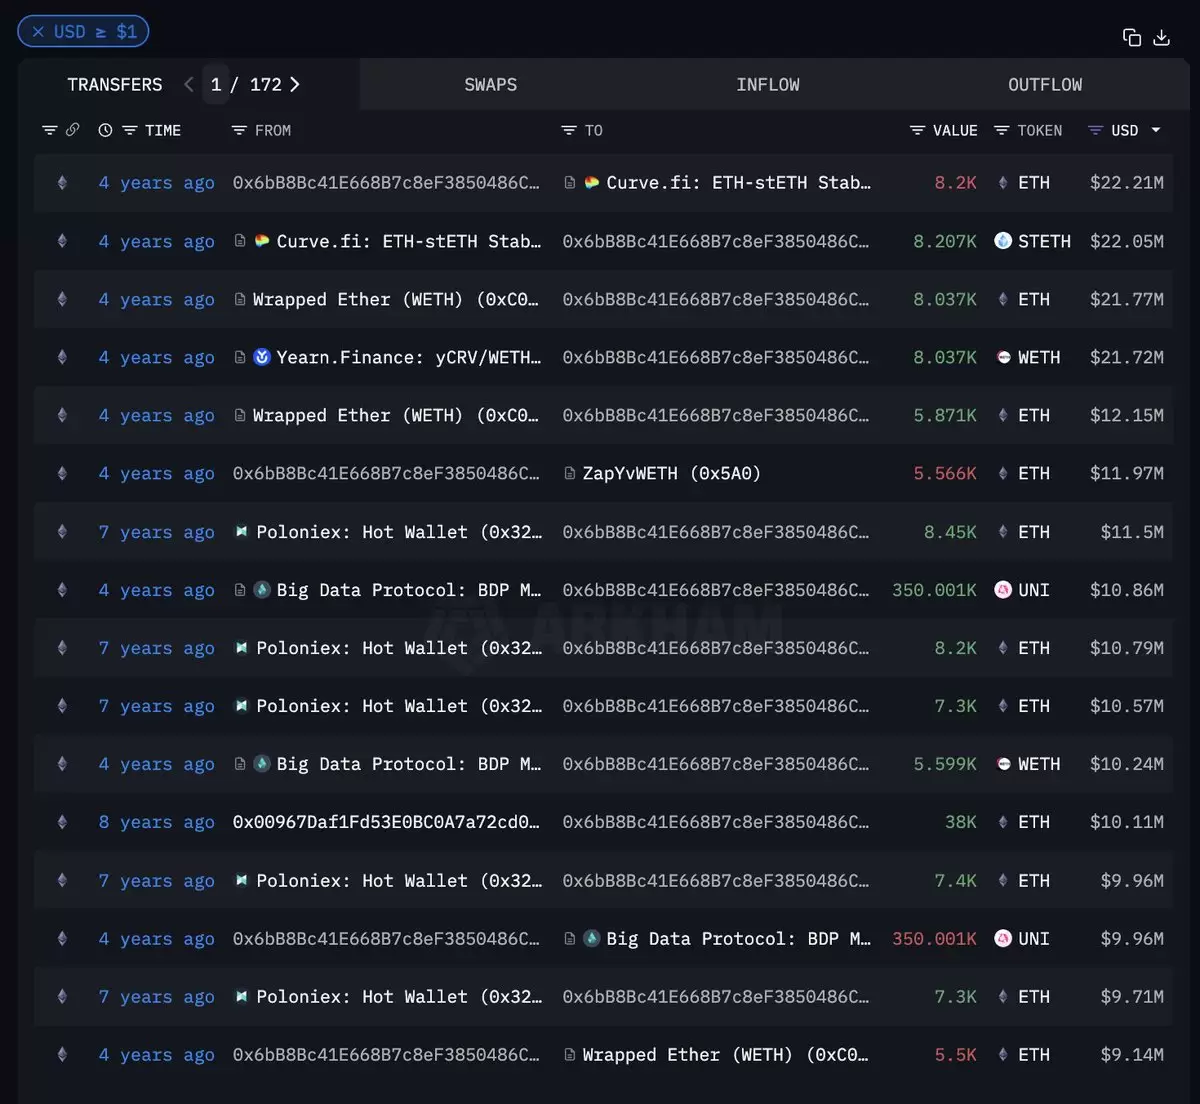The image size is (1200, 1104).
Task: Copy transfers table via copy icon
Action: [1132, 37]
